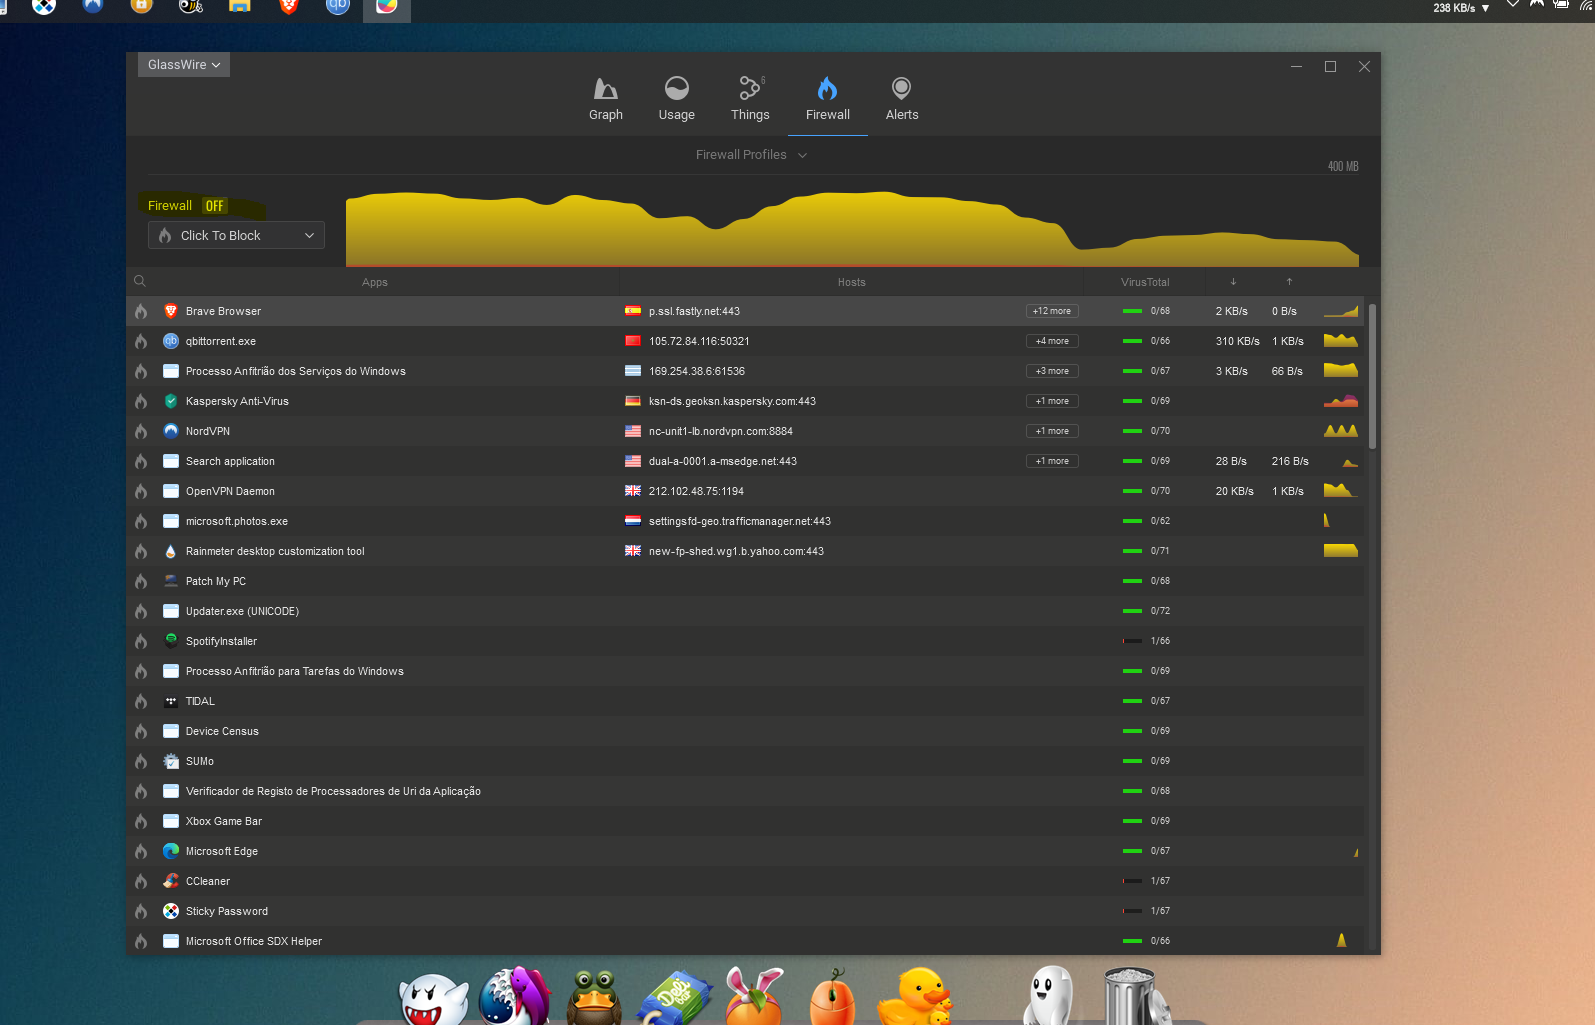Click the China flag beside 105.72.84.116
The width and height of the screenshot is (1595, 1025).
[x=633, y=341]
